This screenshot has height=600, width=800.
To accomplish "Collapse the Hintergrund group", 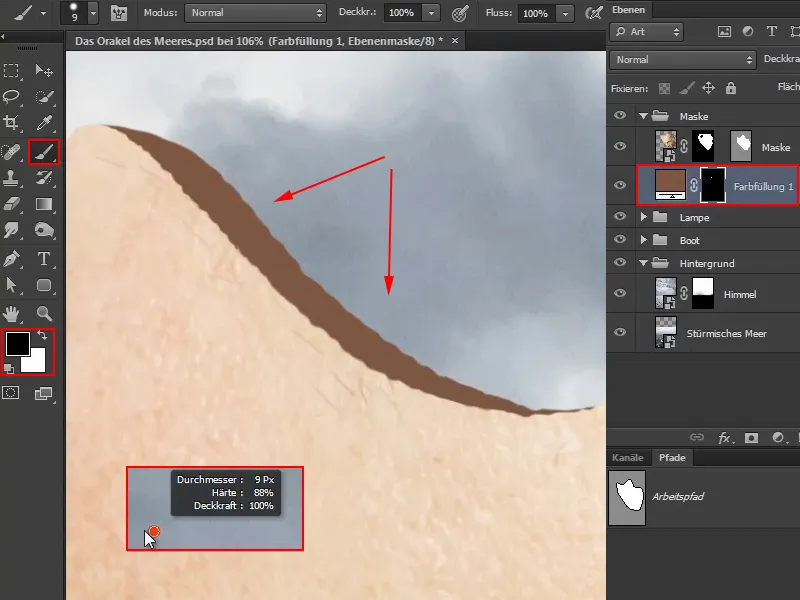I will click(x=643, y=263).
